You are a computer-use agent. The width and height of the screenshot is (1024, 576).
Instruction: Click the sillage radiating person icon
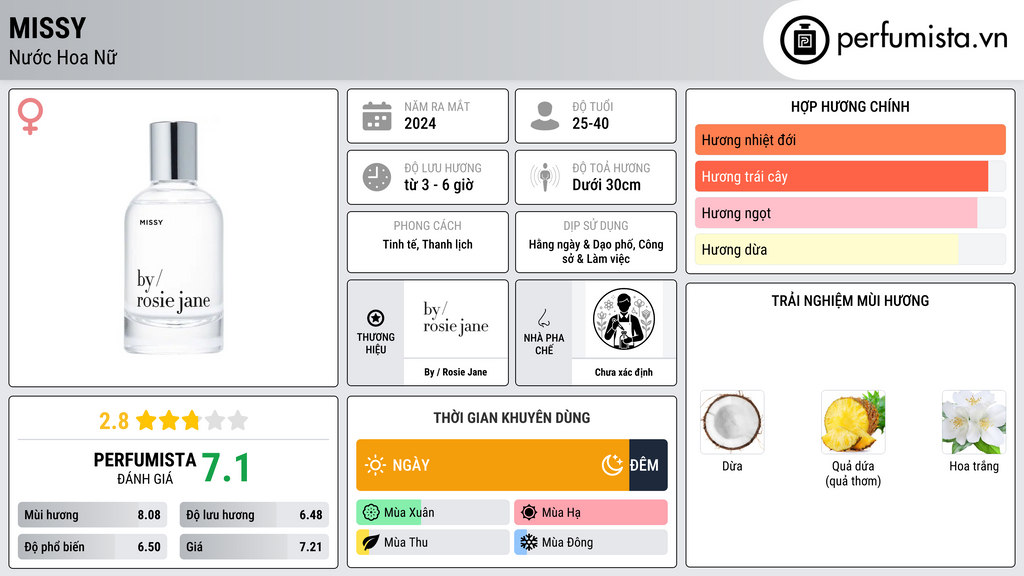tap(545, 177)
